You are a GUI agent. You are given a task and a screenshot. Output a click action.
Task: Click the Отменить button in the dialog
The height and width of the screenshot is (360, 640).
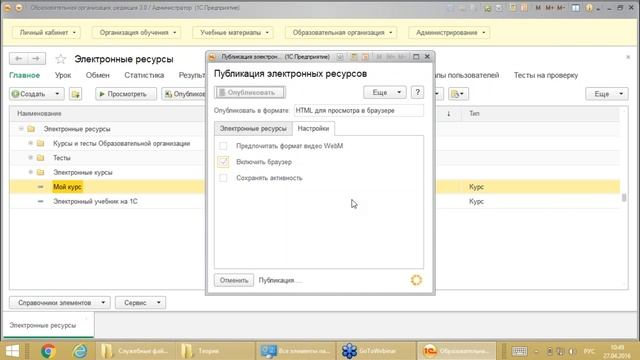click(234, 280)
